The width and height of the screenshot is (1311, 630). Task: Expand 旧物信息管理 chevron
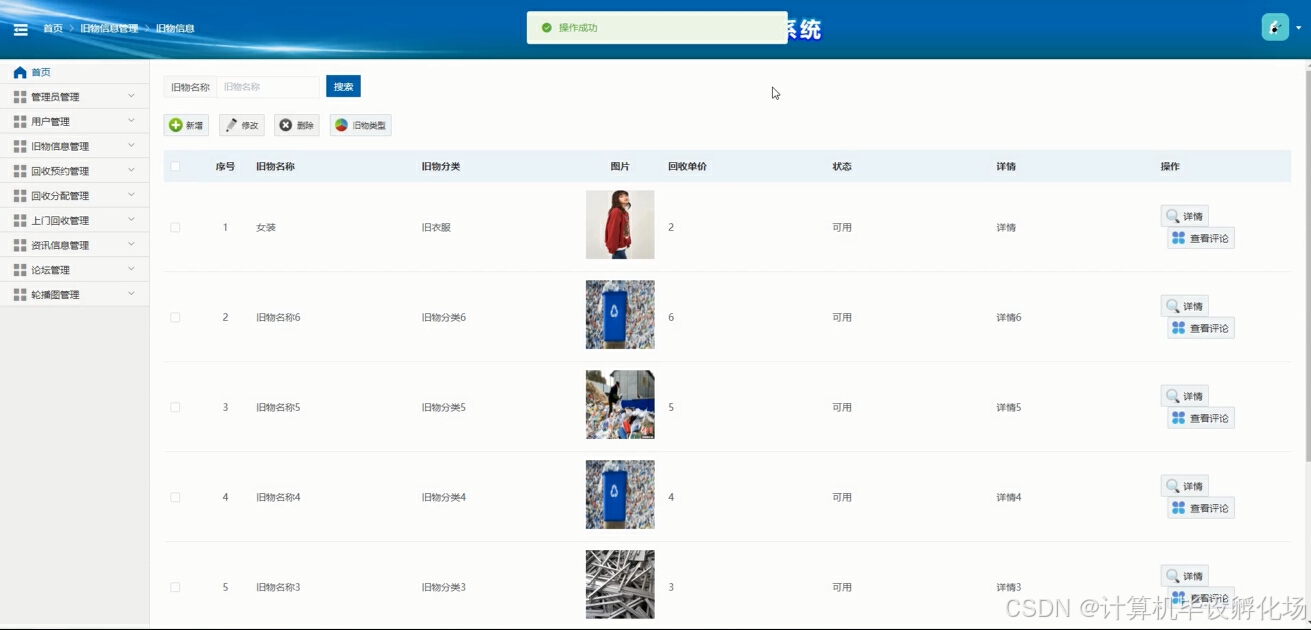pos(131,146)
